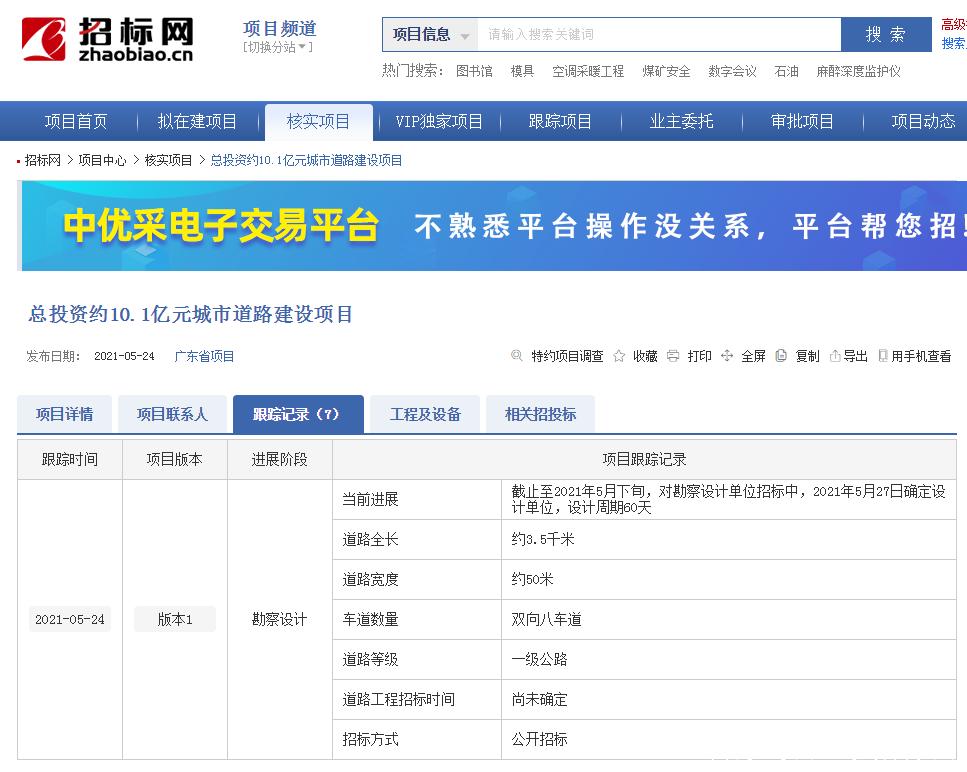Click the 广东省项目 link
Viewport: 967px width, 772px height.
pyautogui.click(x=204, y=356)
